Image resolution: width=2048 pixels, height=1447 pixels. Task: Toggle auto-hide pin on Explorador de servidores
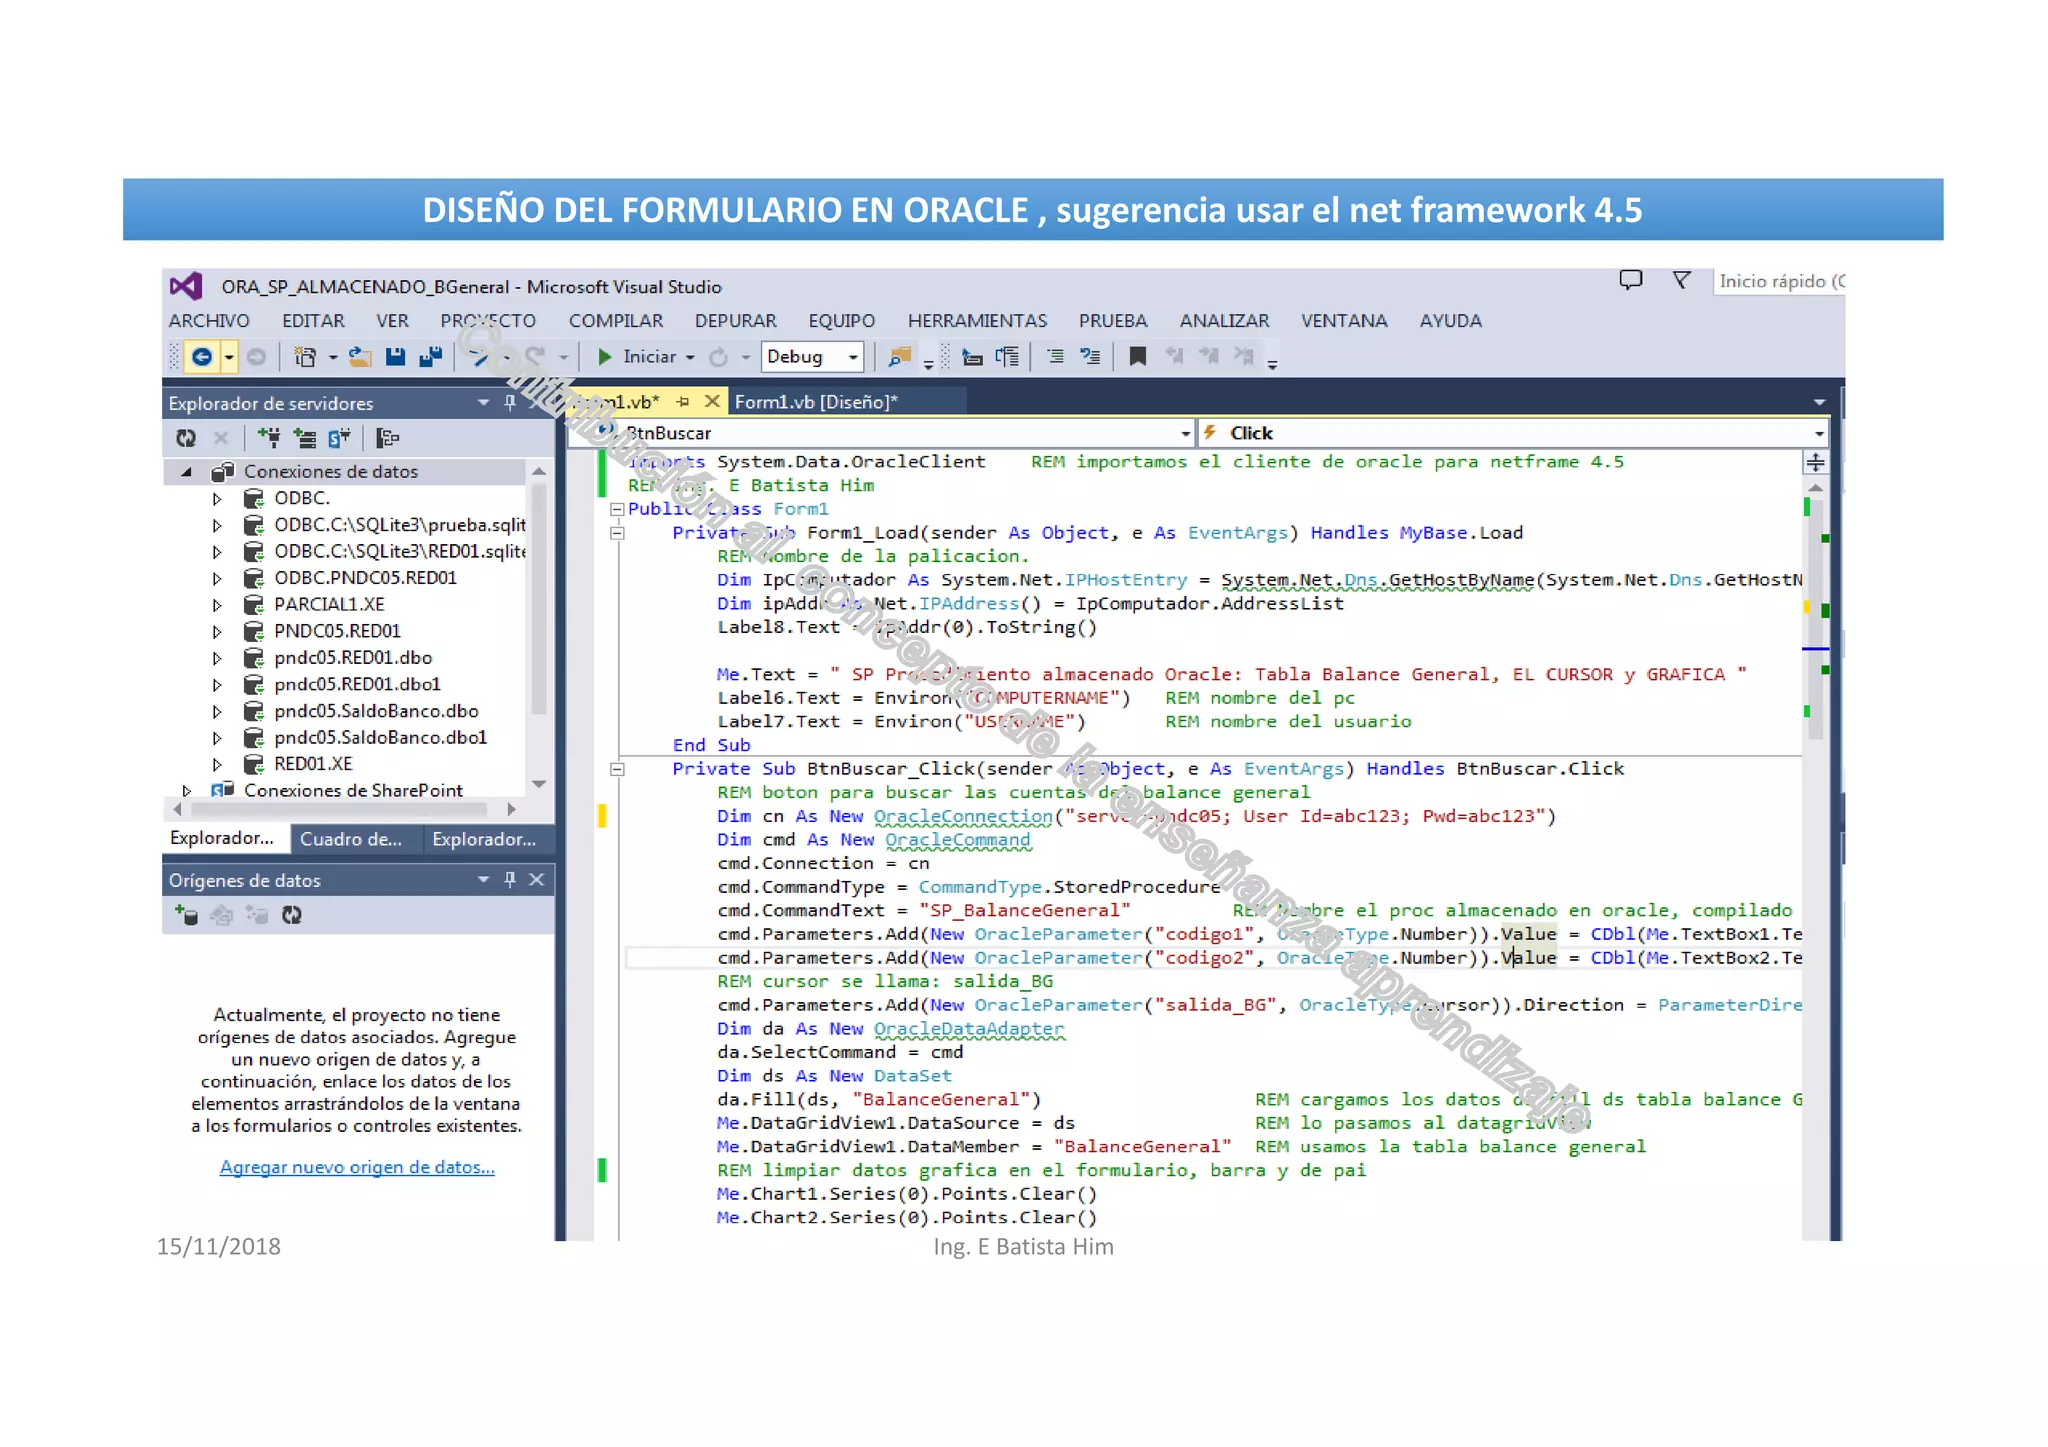coord(510,403)
